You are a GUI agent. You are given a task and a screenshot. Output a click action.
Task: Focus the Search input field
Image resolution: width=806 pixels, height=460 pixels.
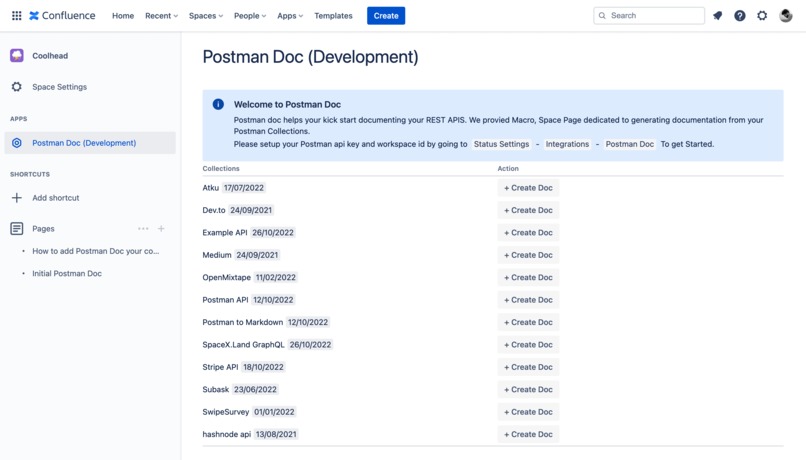[649, 15]
